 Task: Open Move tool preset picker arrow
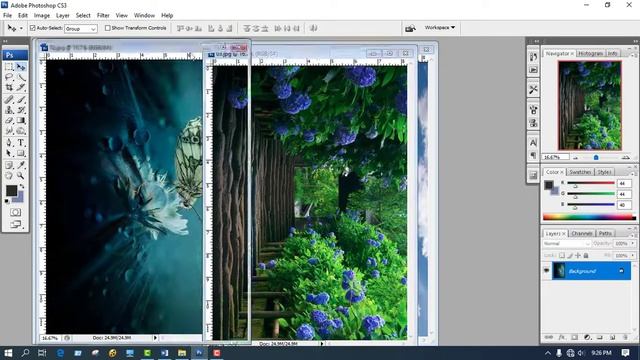(21, 29)
